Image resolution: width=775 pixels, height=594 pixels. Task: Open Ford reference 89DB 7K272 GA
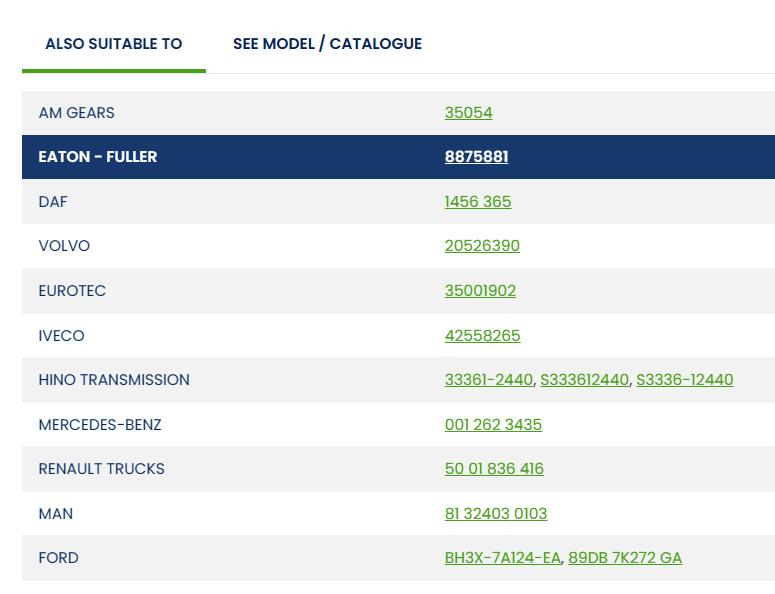[x=624, y=558]
